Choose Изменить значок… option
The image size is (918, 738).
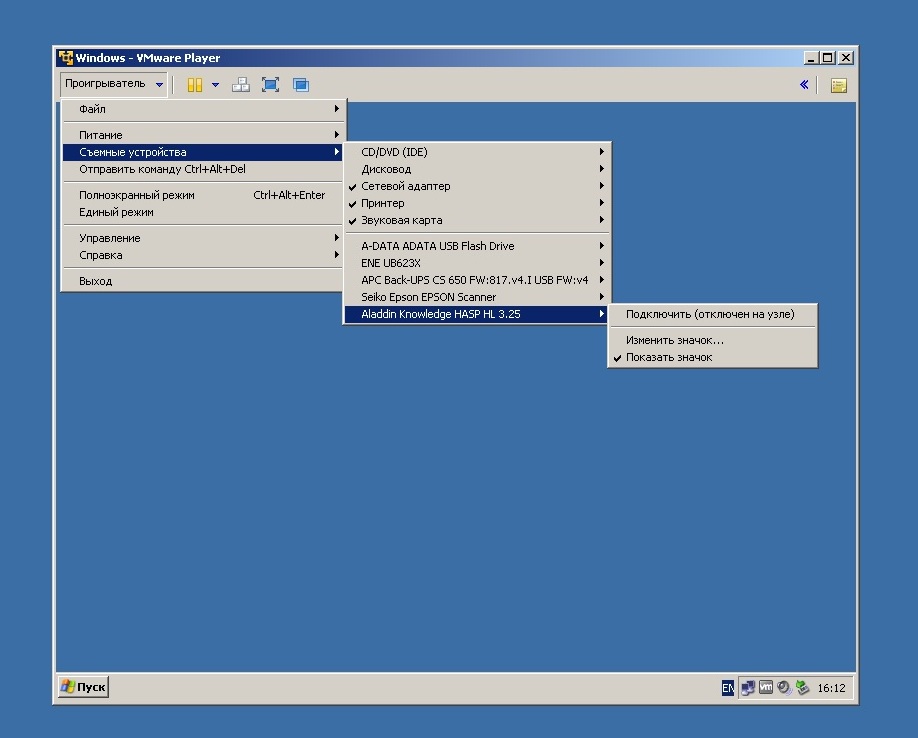coord(674,340)
